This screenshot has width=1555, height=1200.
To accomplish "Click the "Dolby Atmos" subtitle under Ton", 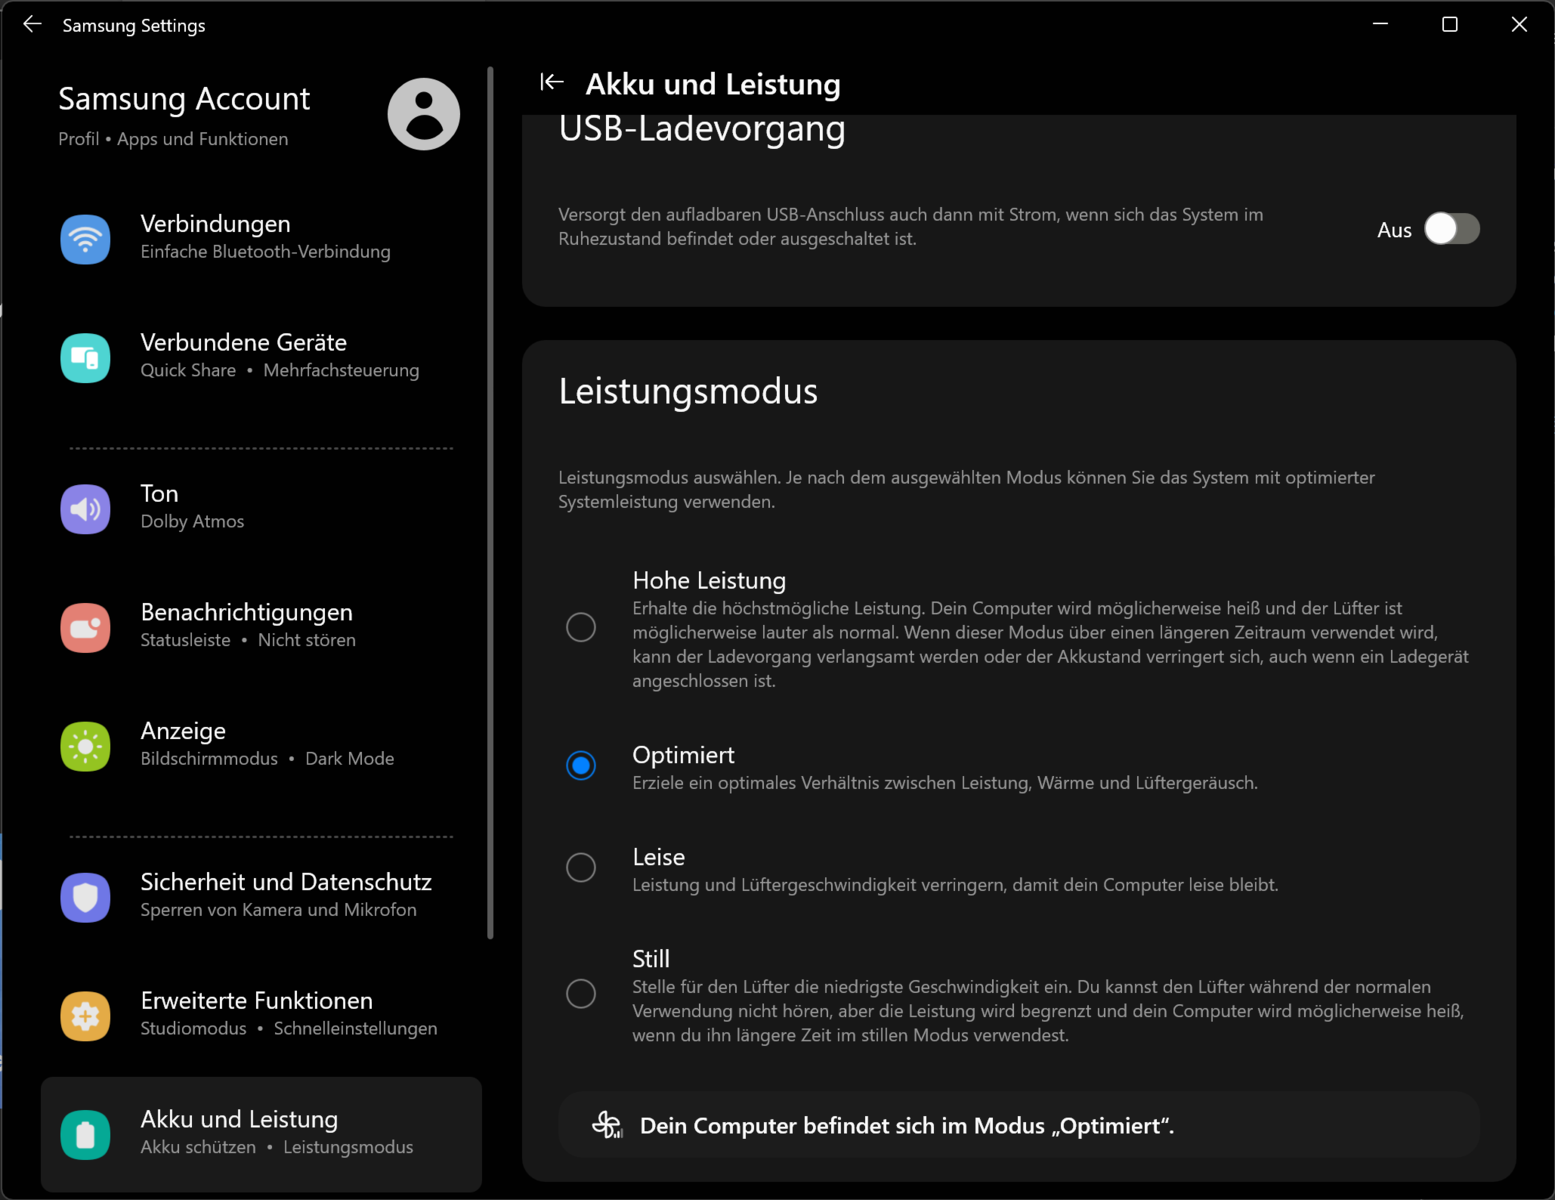I will [192, 521].
